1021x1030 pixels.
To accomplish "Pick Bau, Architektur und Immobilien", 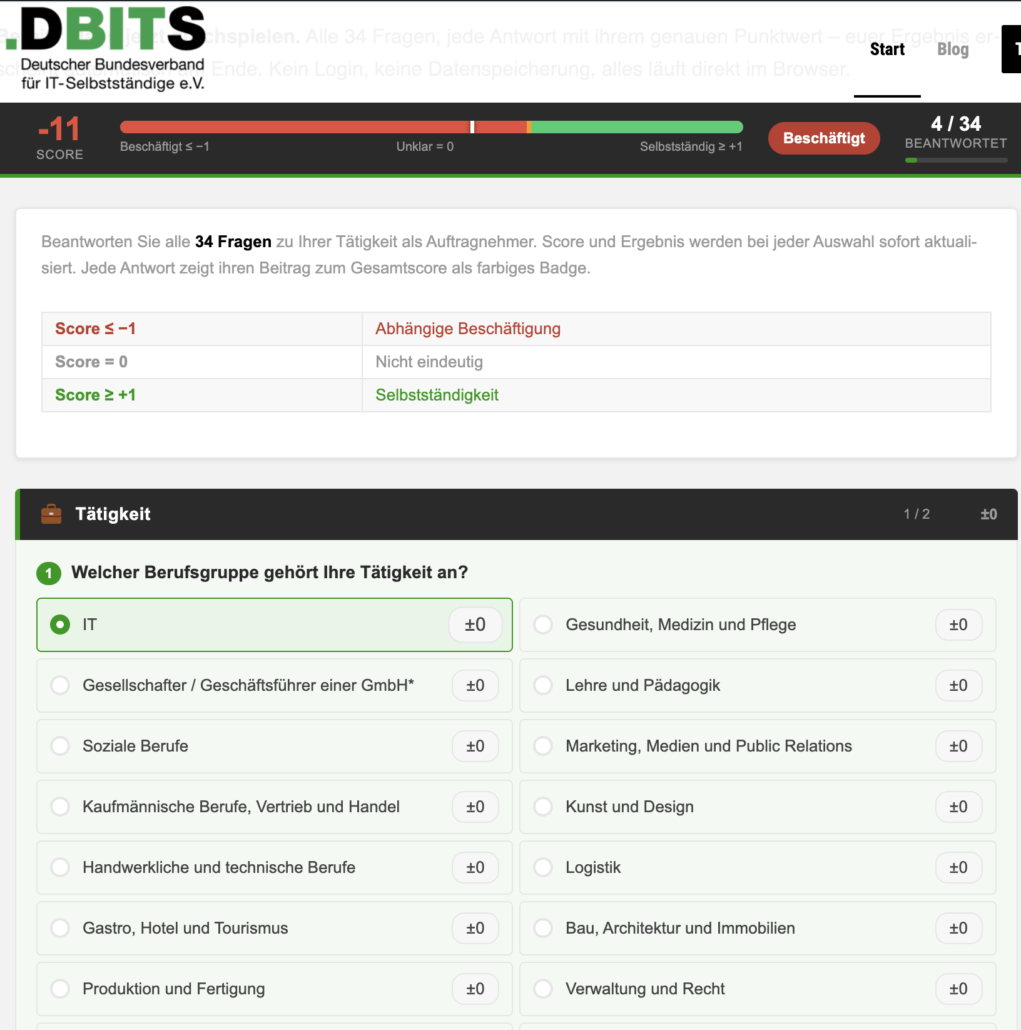I will pyautogui.click(x=543, y=928).
